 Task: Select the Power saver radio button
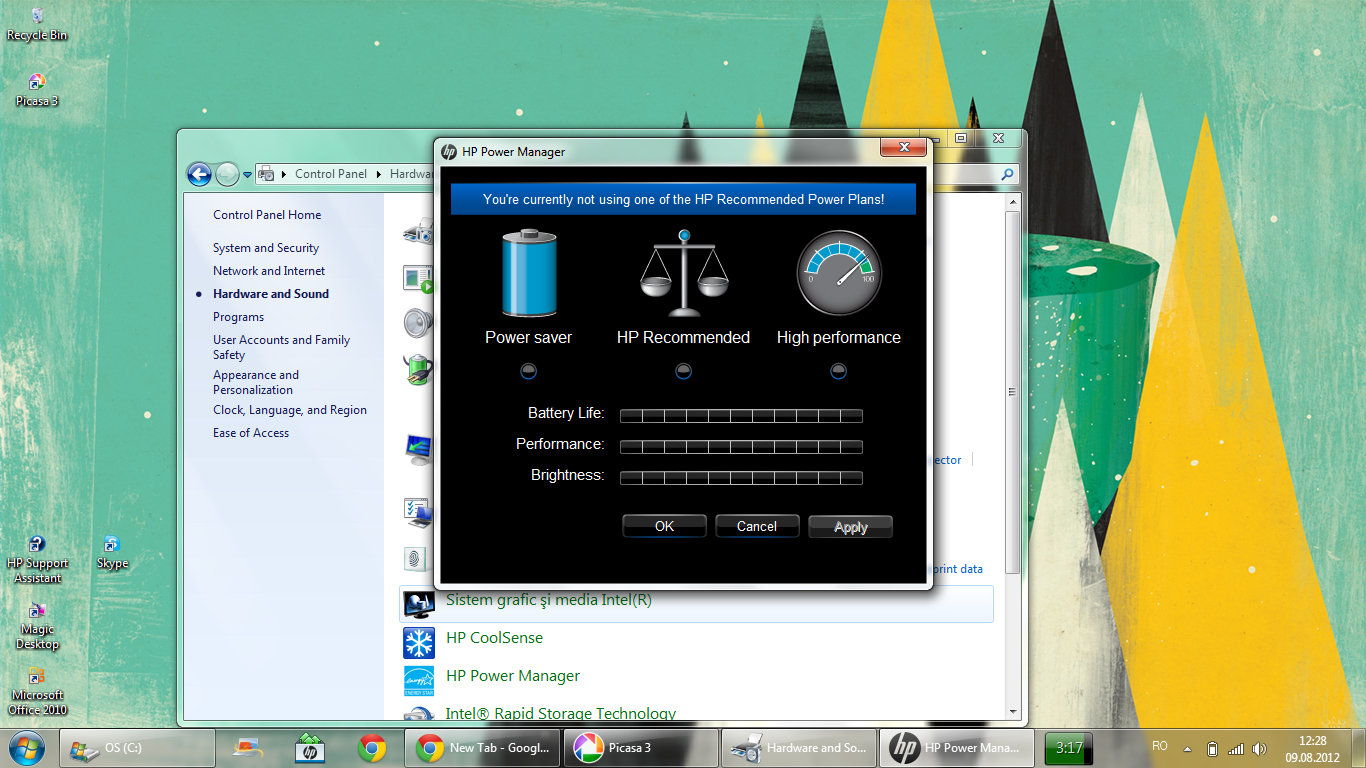point(529,371)
